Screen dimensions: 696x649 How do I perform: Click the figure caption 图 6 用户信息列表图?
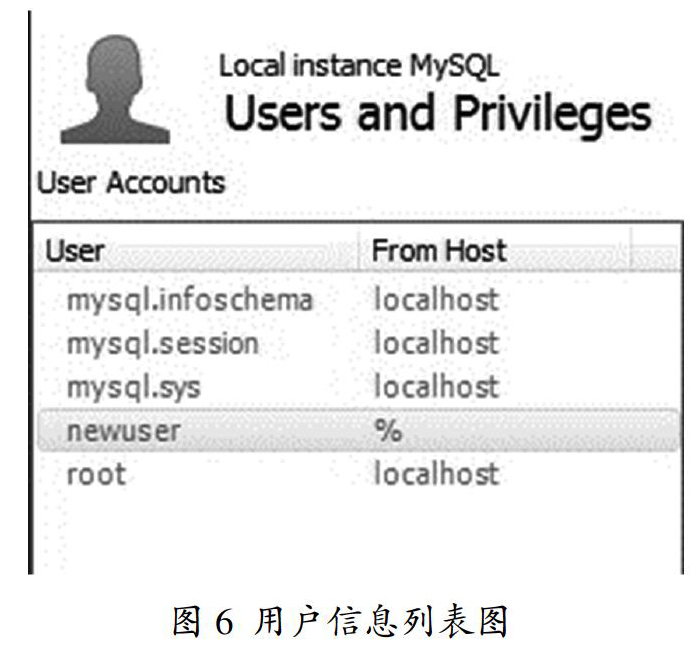pyautogui.click(x=340, y=621)
